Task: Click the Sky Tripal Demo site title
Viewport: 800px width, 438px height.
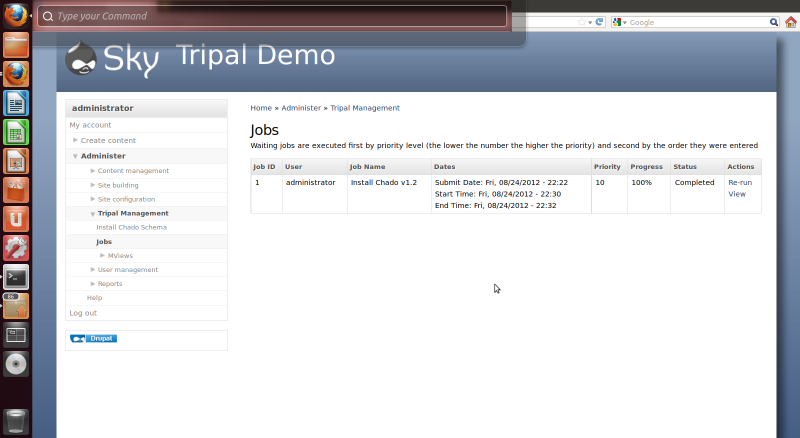Action: 255,56
